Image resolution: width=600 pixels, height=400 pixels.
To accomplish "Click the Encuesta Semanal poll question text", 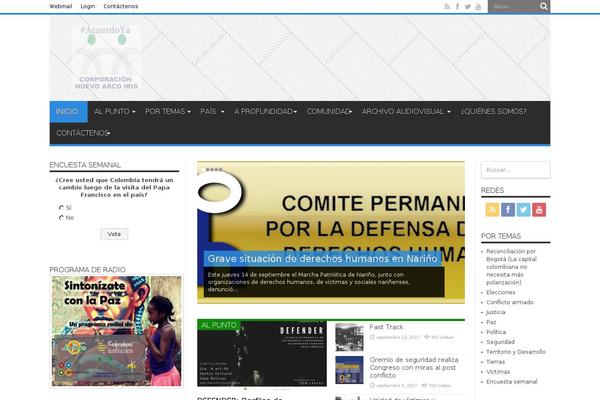I will pyautogui.click(x=114, y=187).
